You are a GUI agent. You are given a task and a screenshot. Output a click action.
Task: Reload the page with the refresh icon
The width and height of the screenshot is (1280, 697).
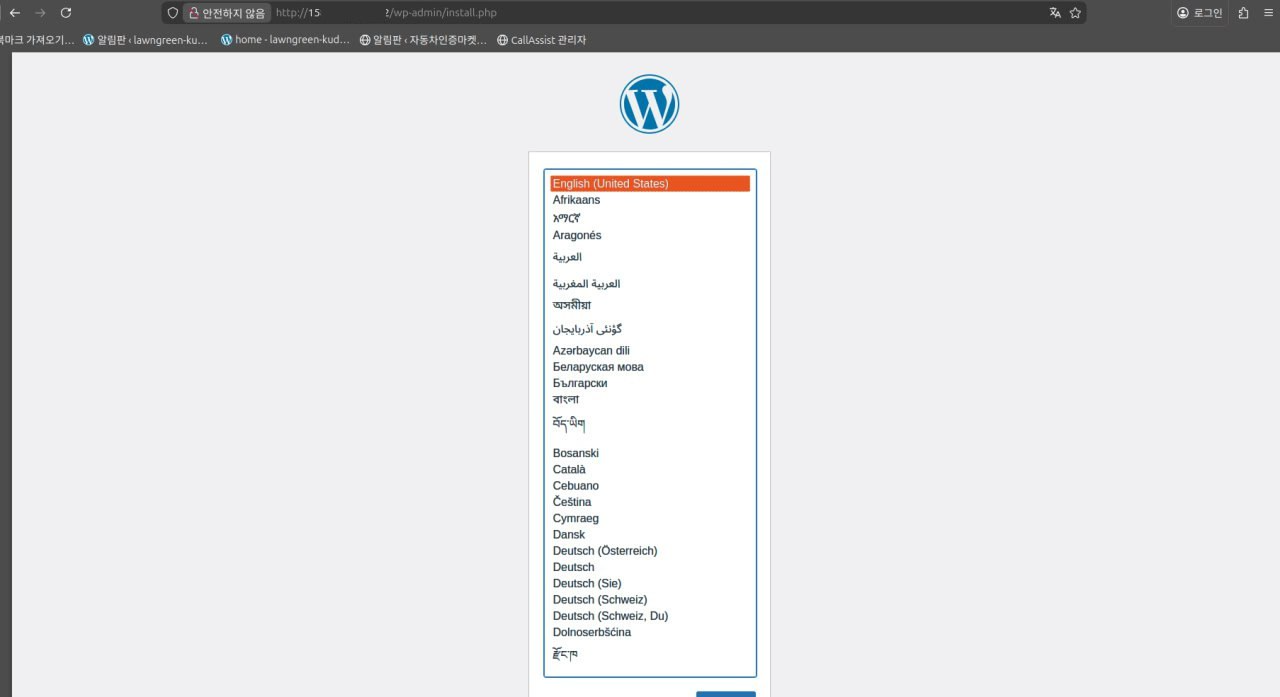tap(66, 13)
